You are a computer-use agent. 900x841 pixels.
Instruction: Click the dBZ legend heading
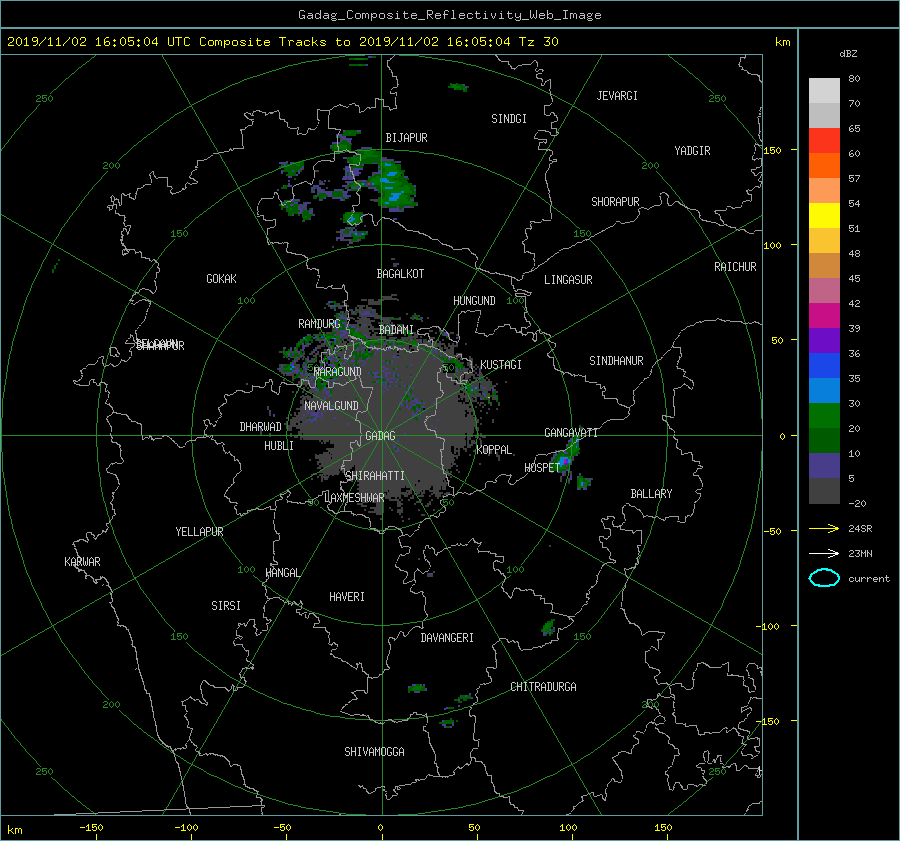(x=848, y=54)
